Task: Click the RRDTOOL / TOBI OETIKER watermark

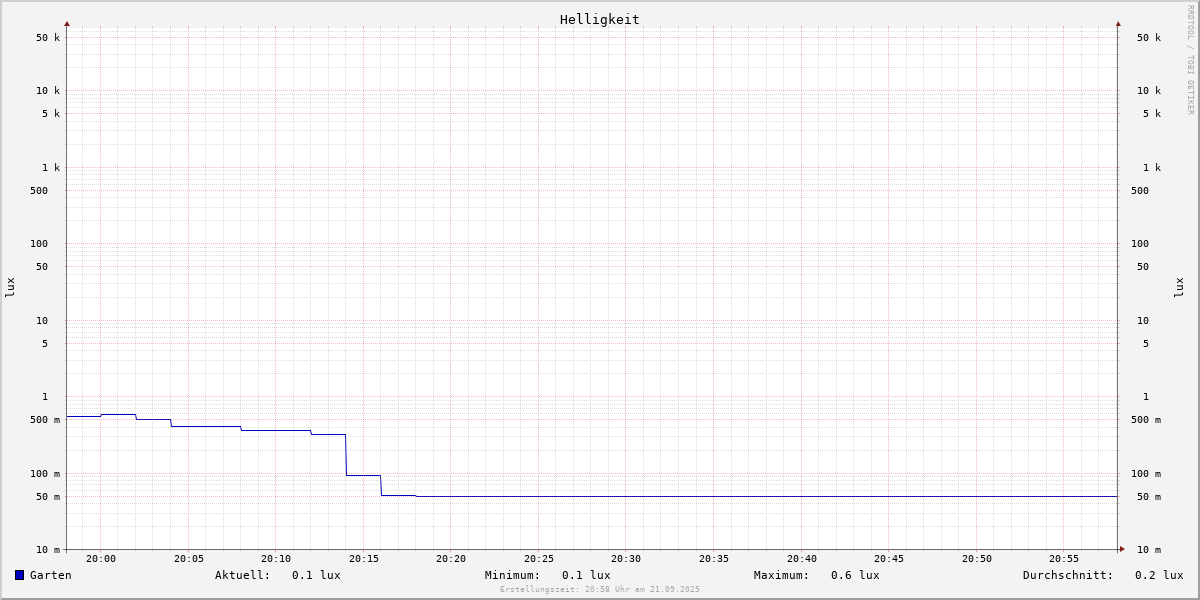Action: [x=1190, y=59]
